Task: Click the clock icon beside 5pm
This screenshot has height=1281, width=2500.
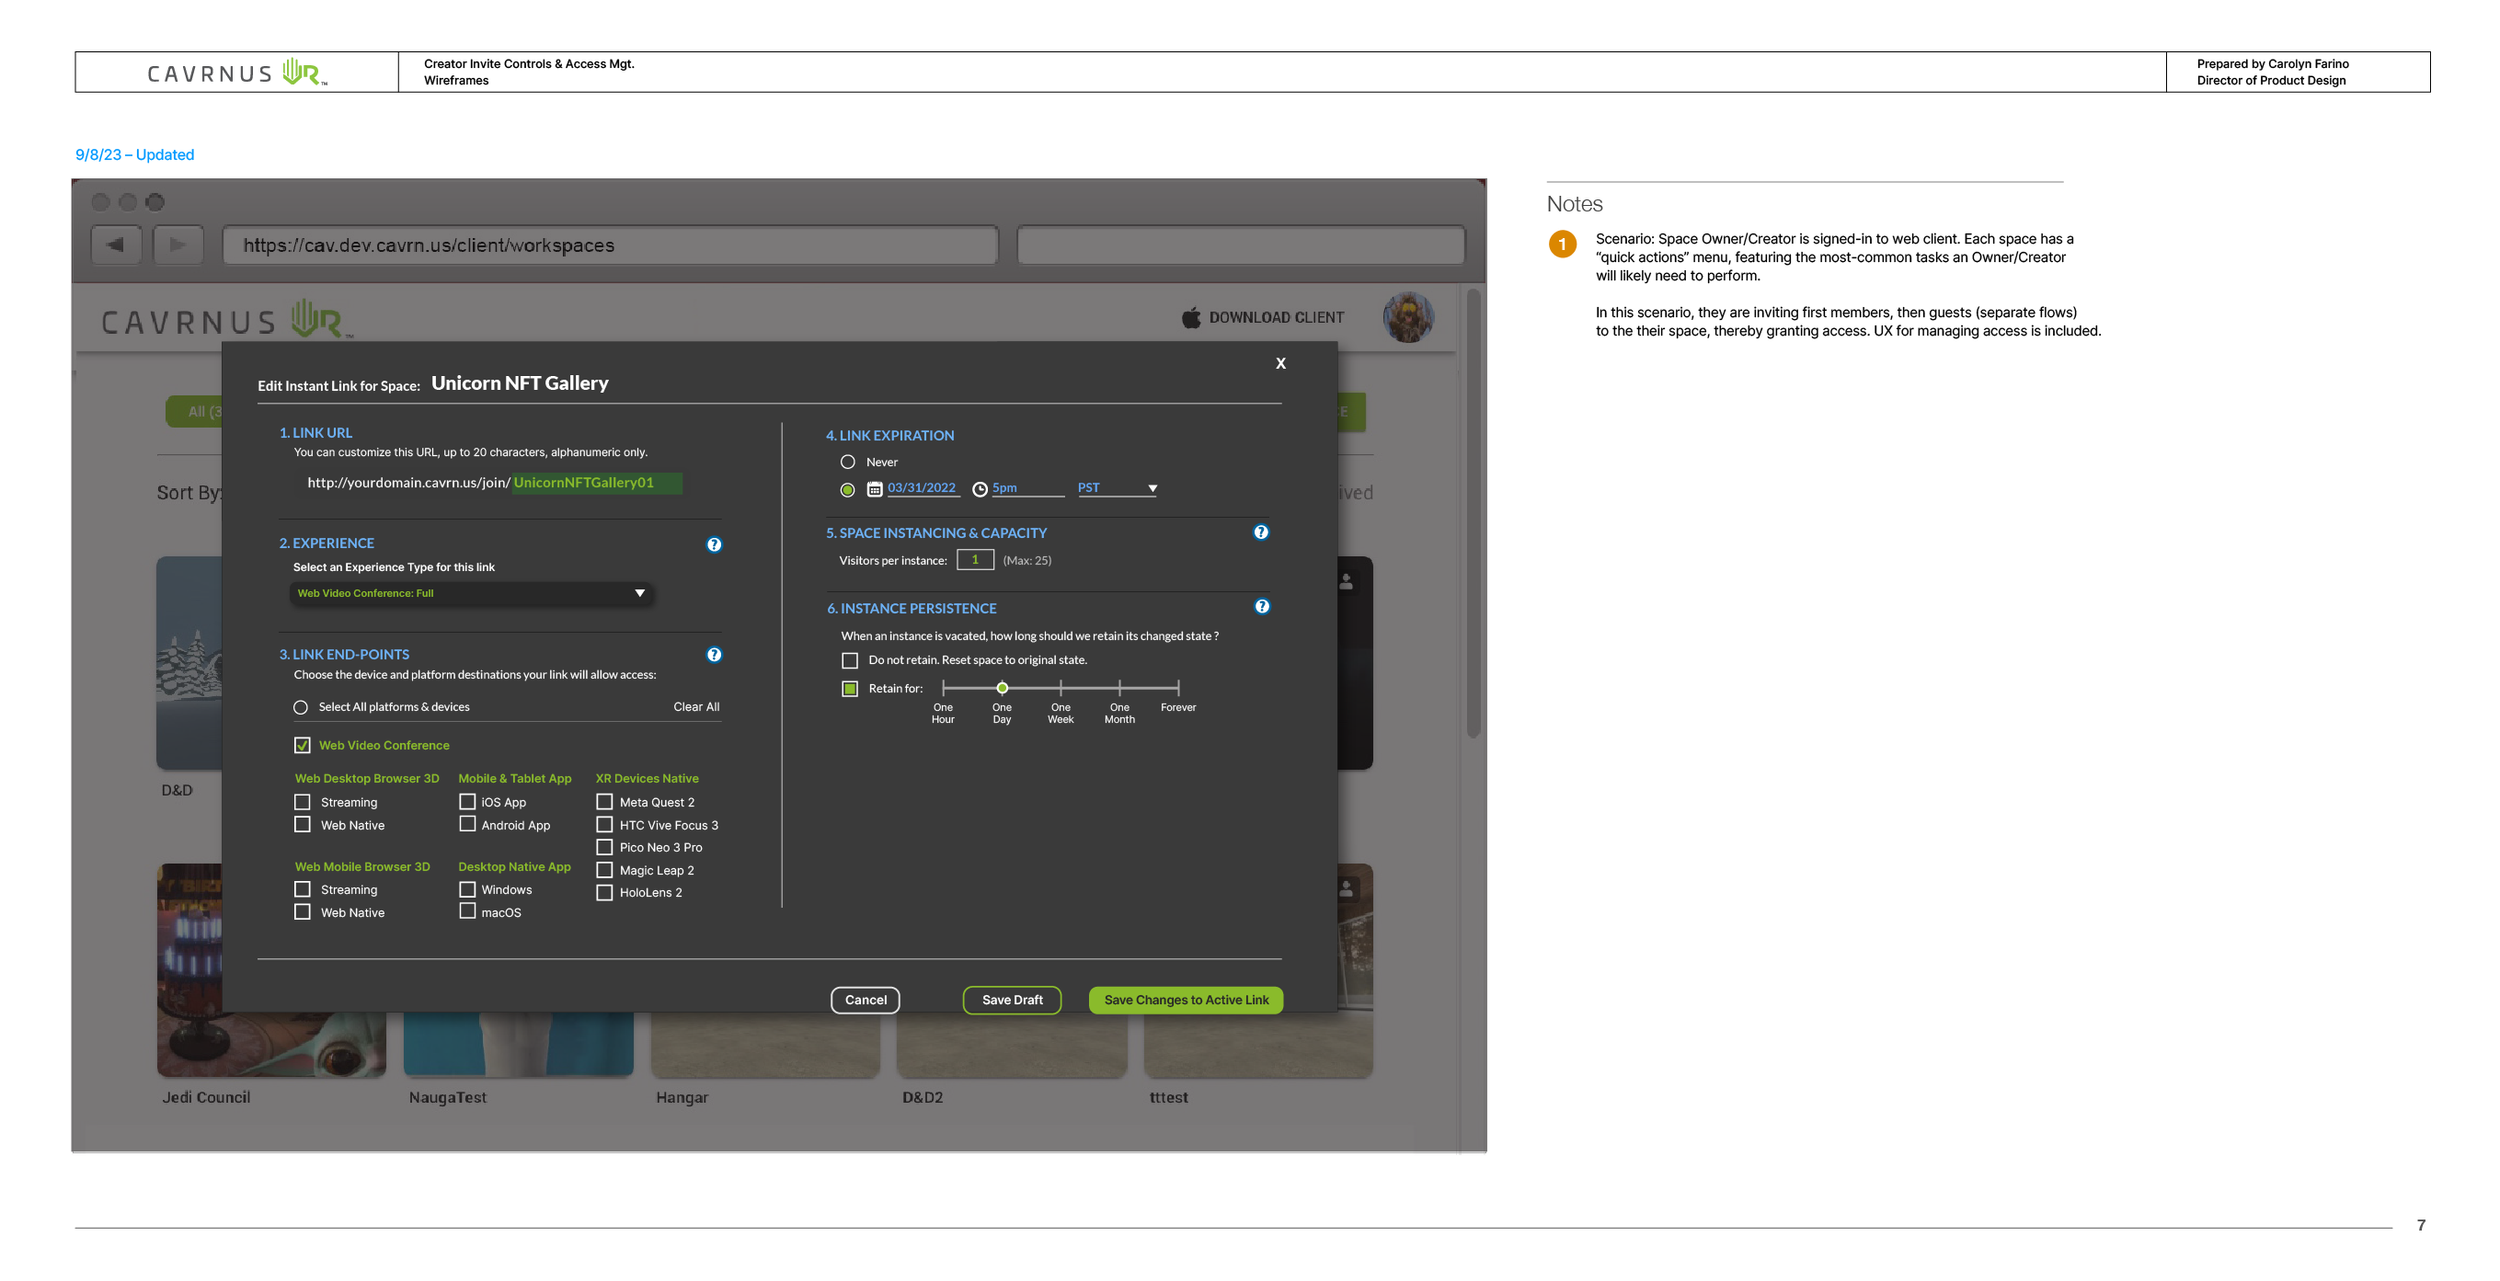Action: coord(979,488)
